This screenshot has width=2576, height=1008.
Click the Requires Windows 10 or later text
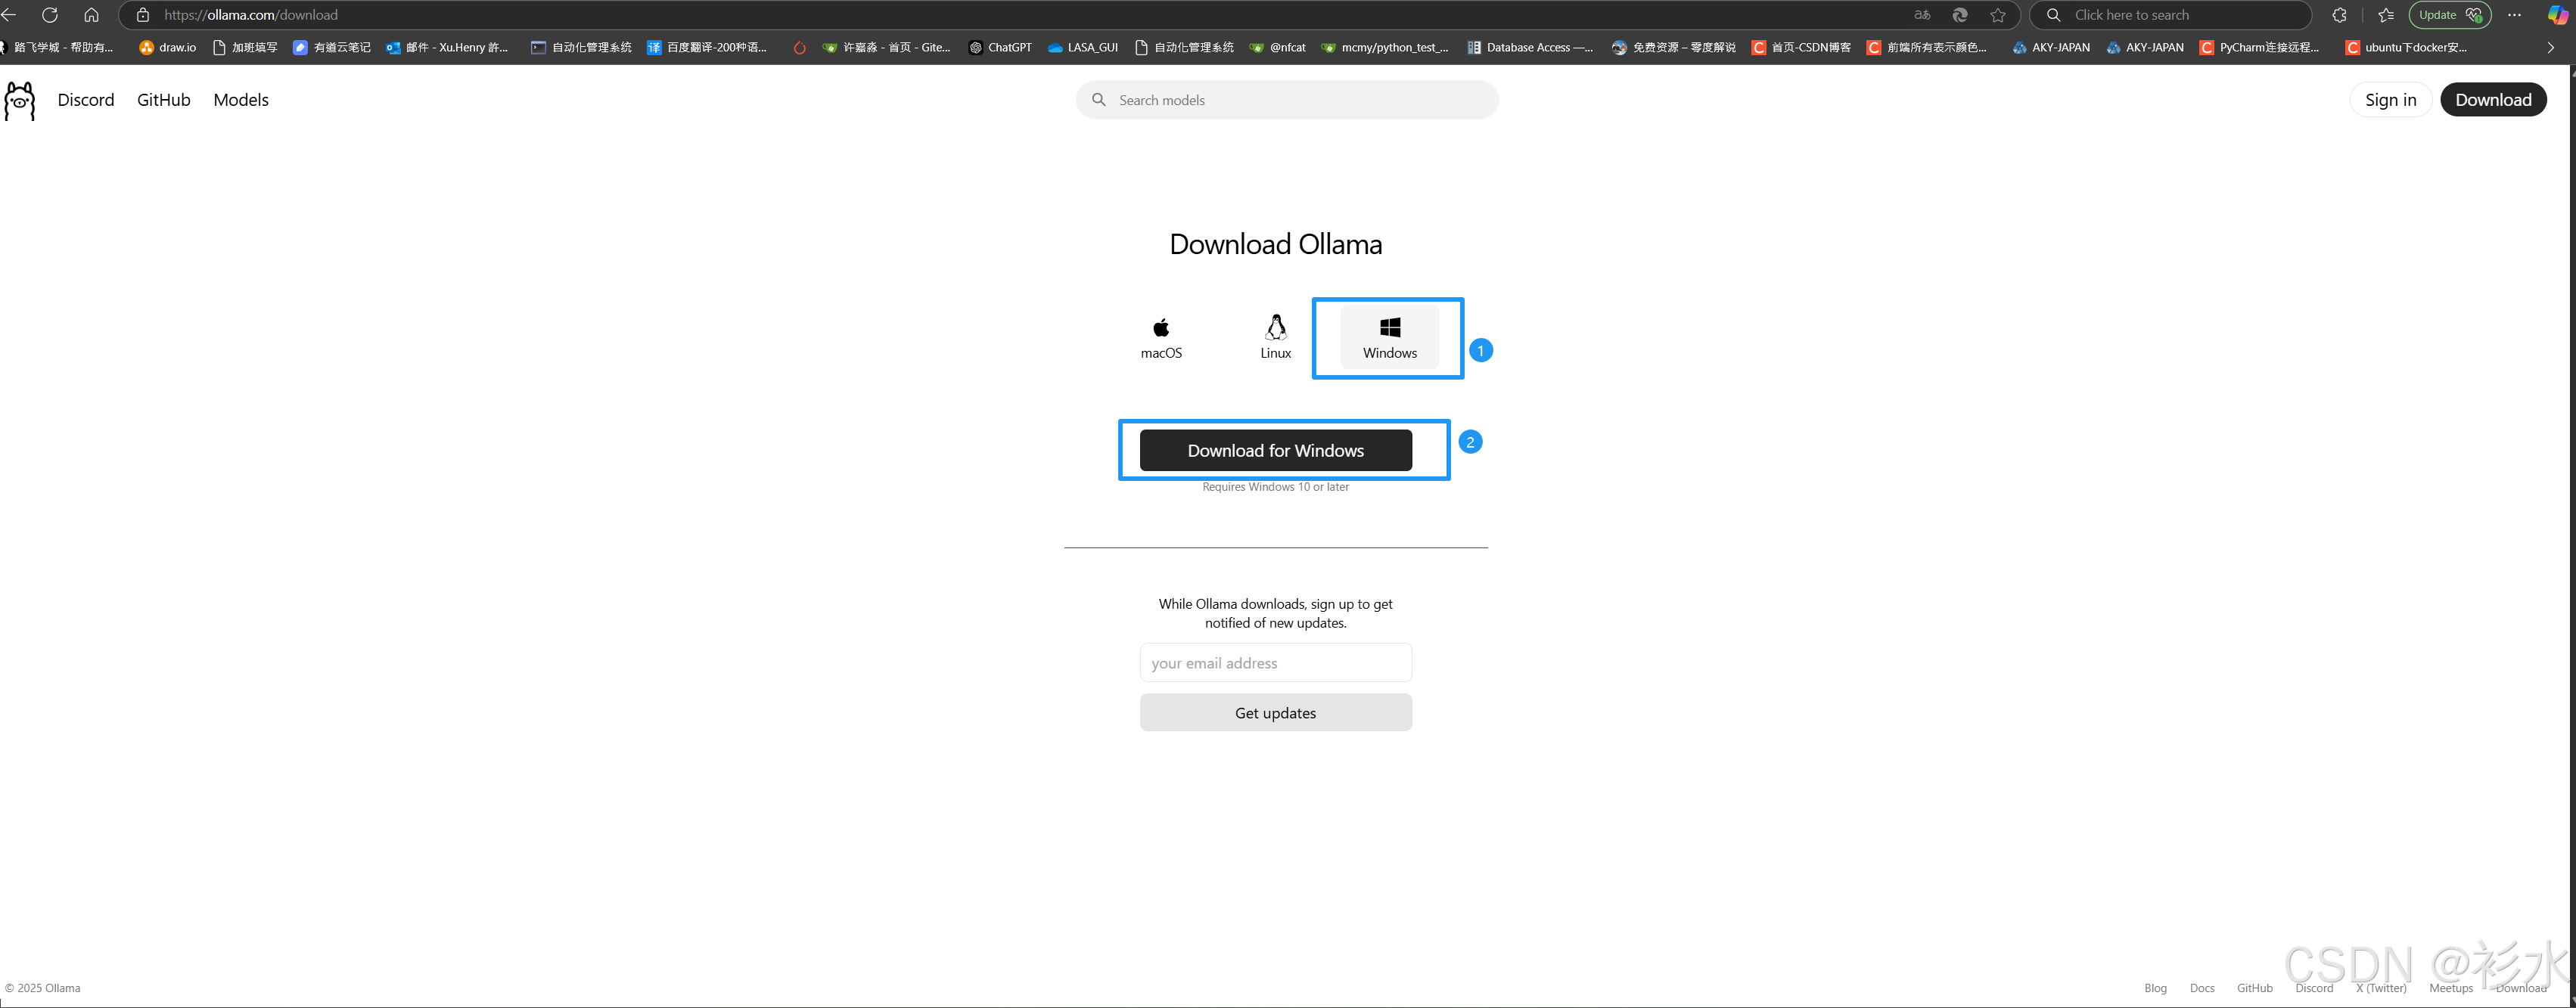click(x=1275, y=487)
